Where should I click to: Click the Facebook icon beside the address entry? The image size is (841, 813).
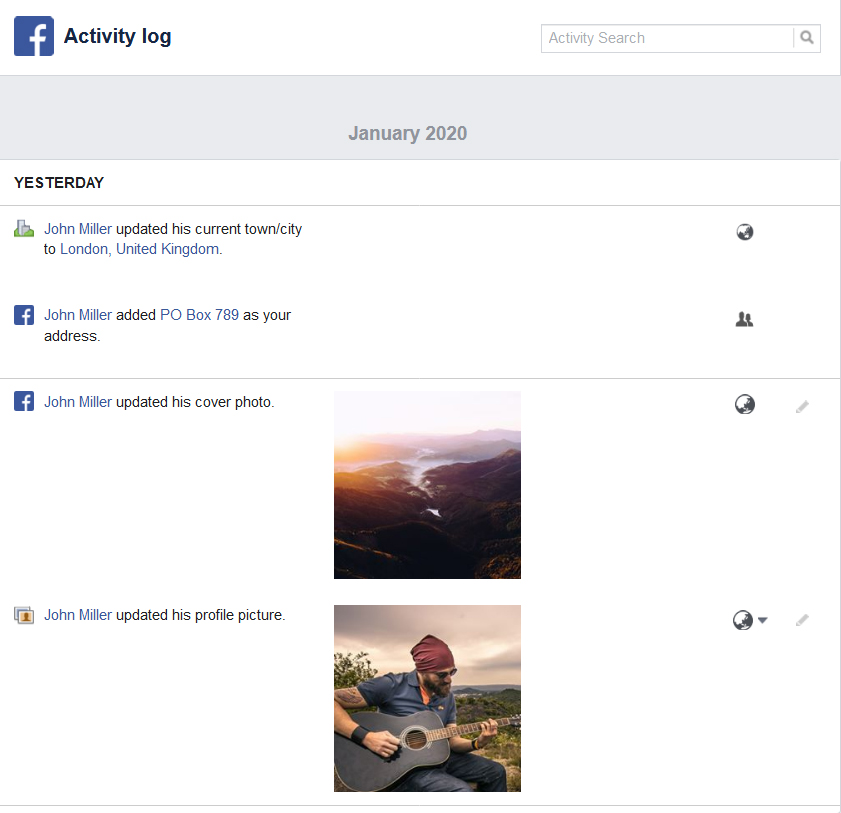point(24,315)
